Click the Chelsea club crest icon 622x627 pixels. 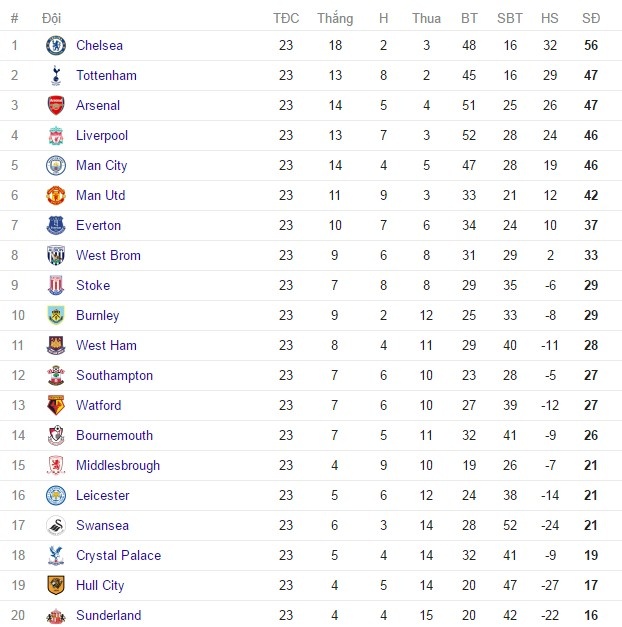(x=55, y=45)
